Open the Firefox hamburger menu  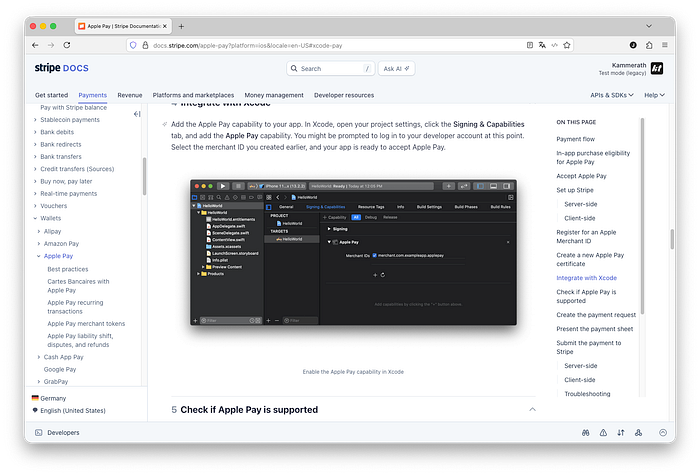(665, 45)
